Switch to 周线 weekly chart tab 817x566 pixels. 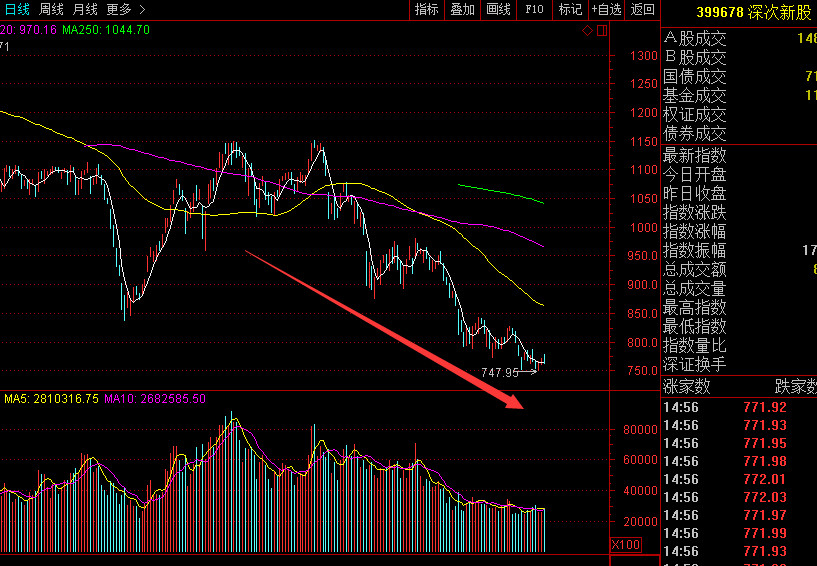click(x=51, y=9)
